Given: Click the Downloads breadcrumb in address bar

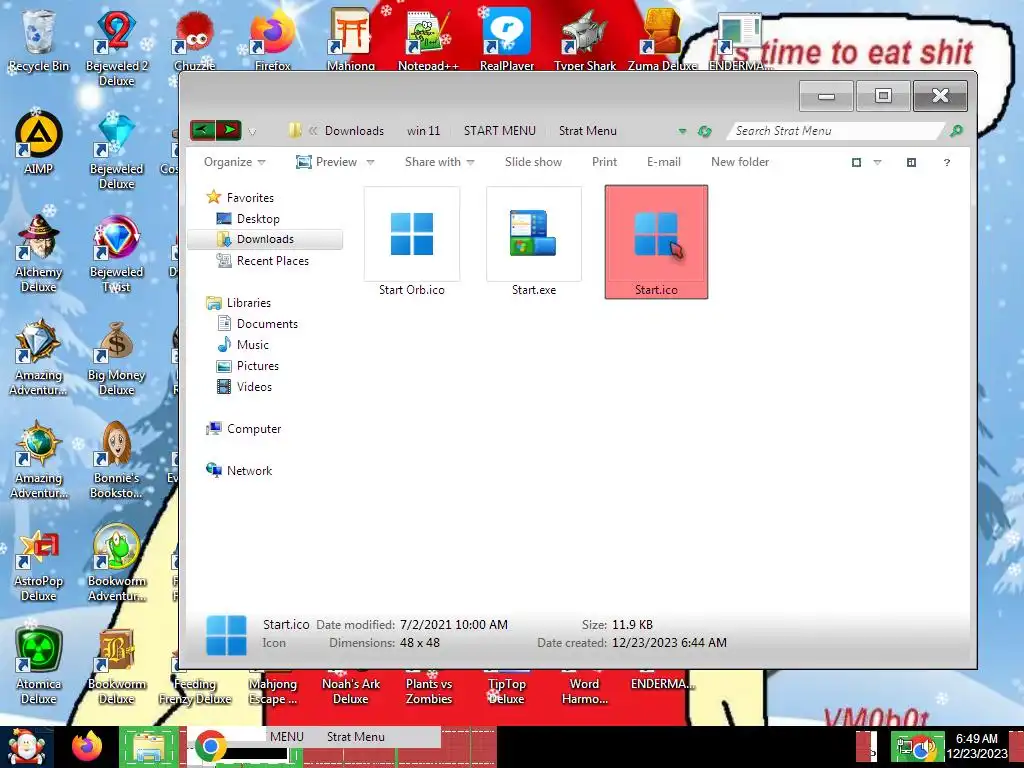Looking at the screenshot, I should [354, 131].
